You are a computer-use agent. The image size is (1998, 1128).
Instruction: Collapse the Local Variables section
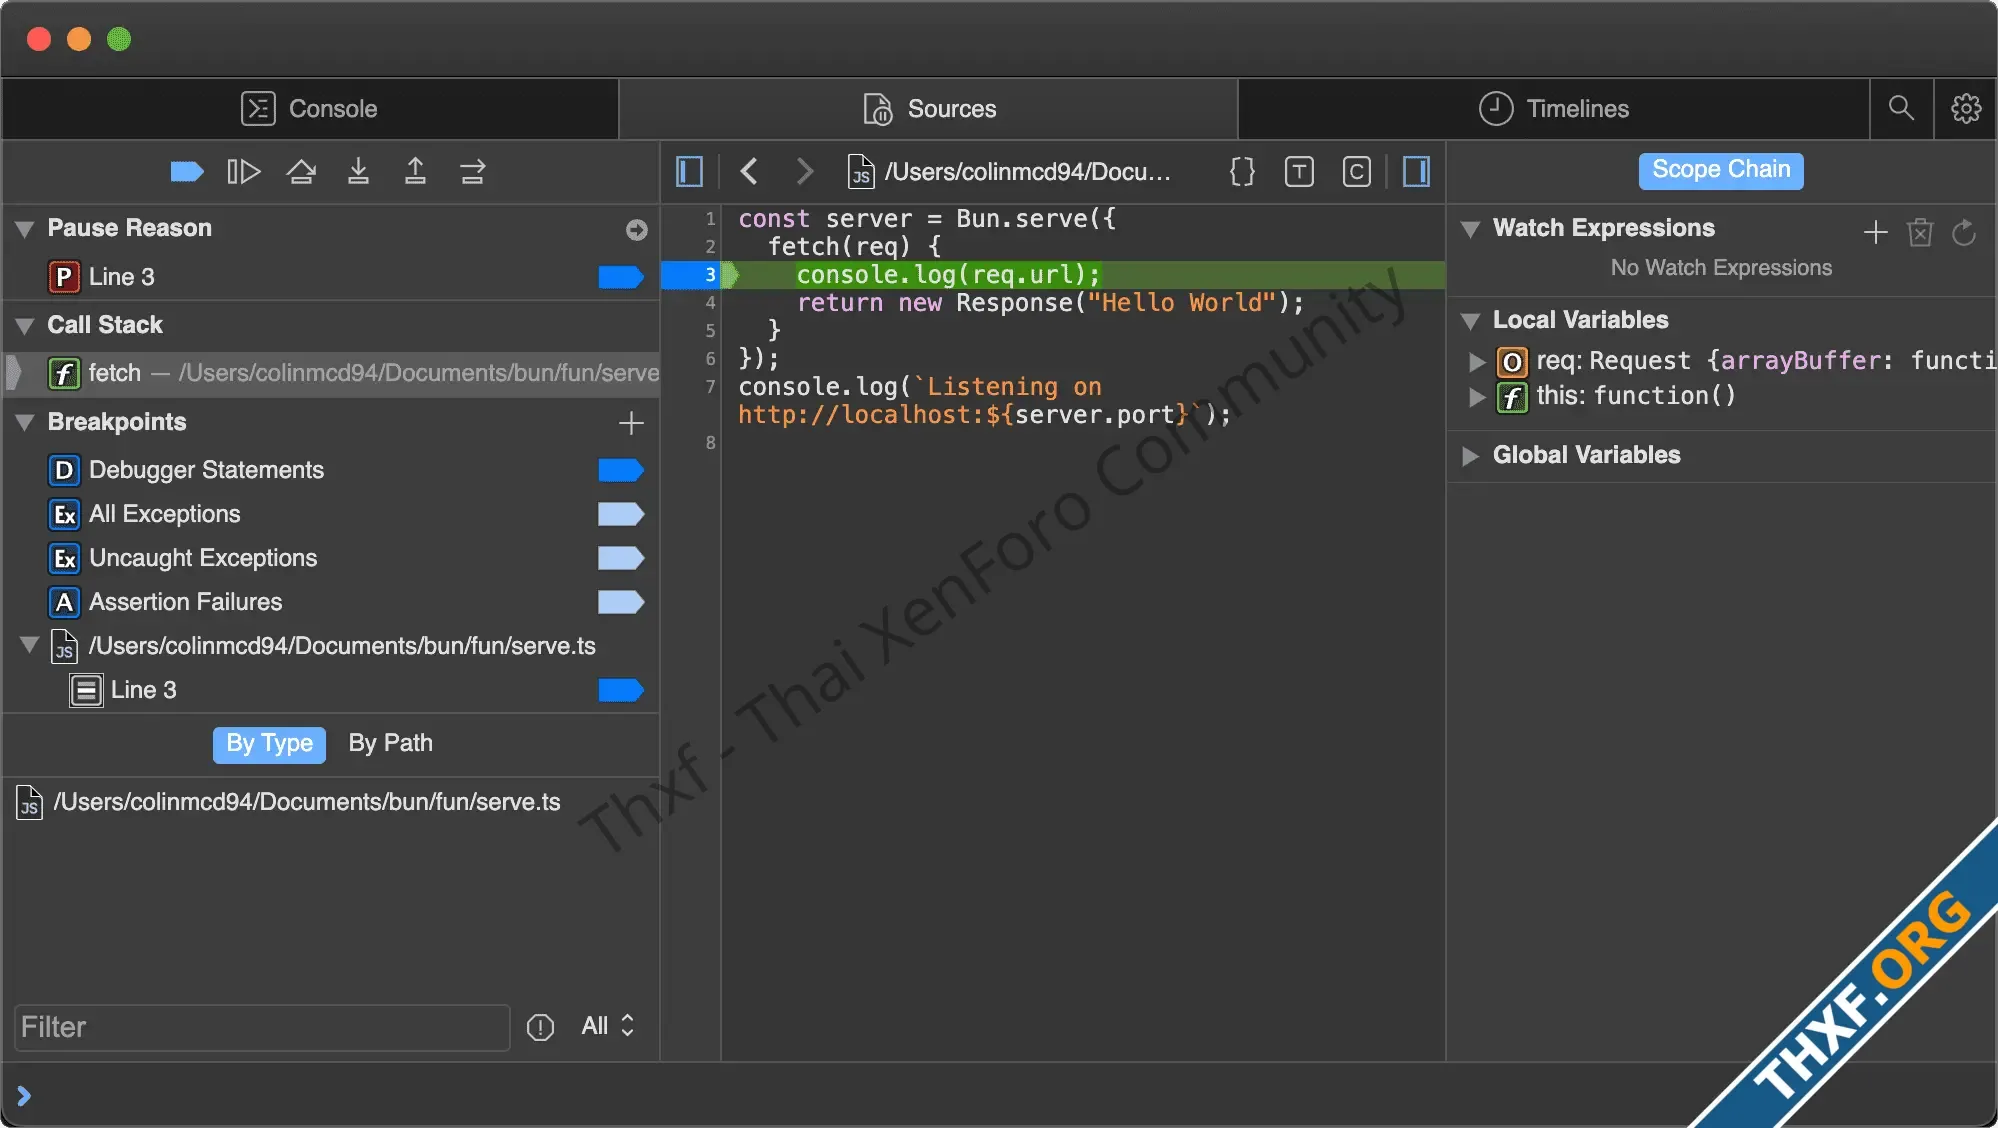pos(1470,321)
